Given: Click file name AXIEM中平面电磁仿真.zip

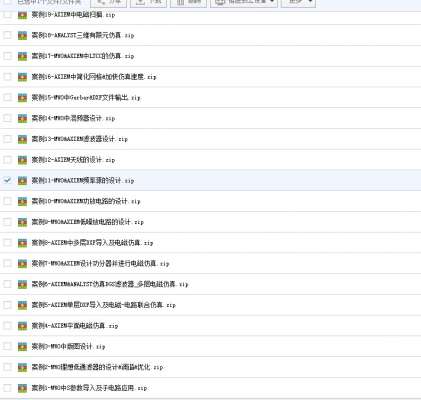Looking at the screenshot, I should coord(75,325).
